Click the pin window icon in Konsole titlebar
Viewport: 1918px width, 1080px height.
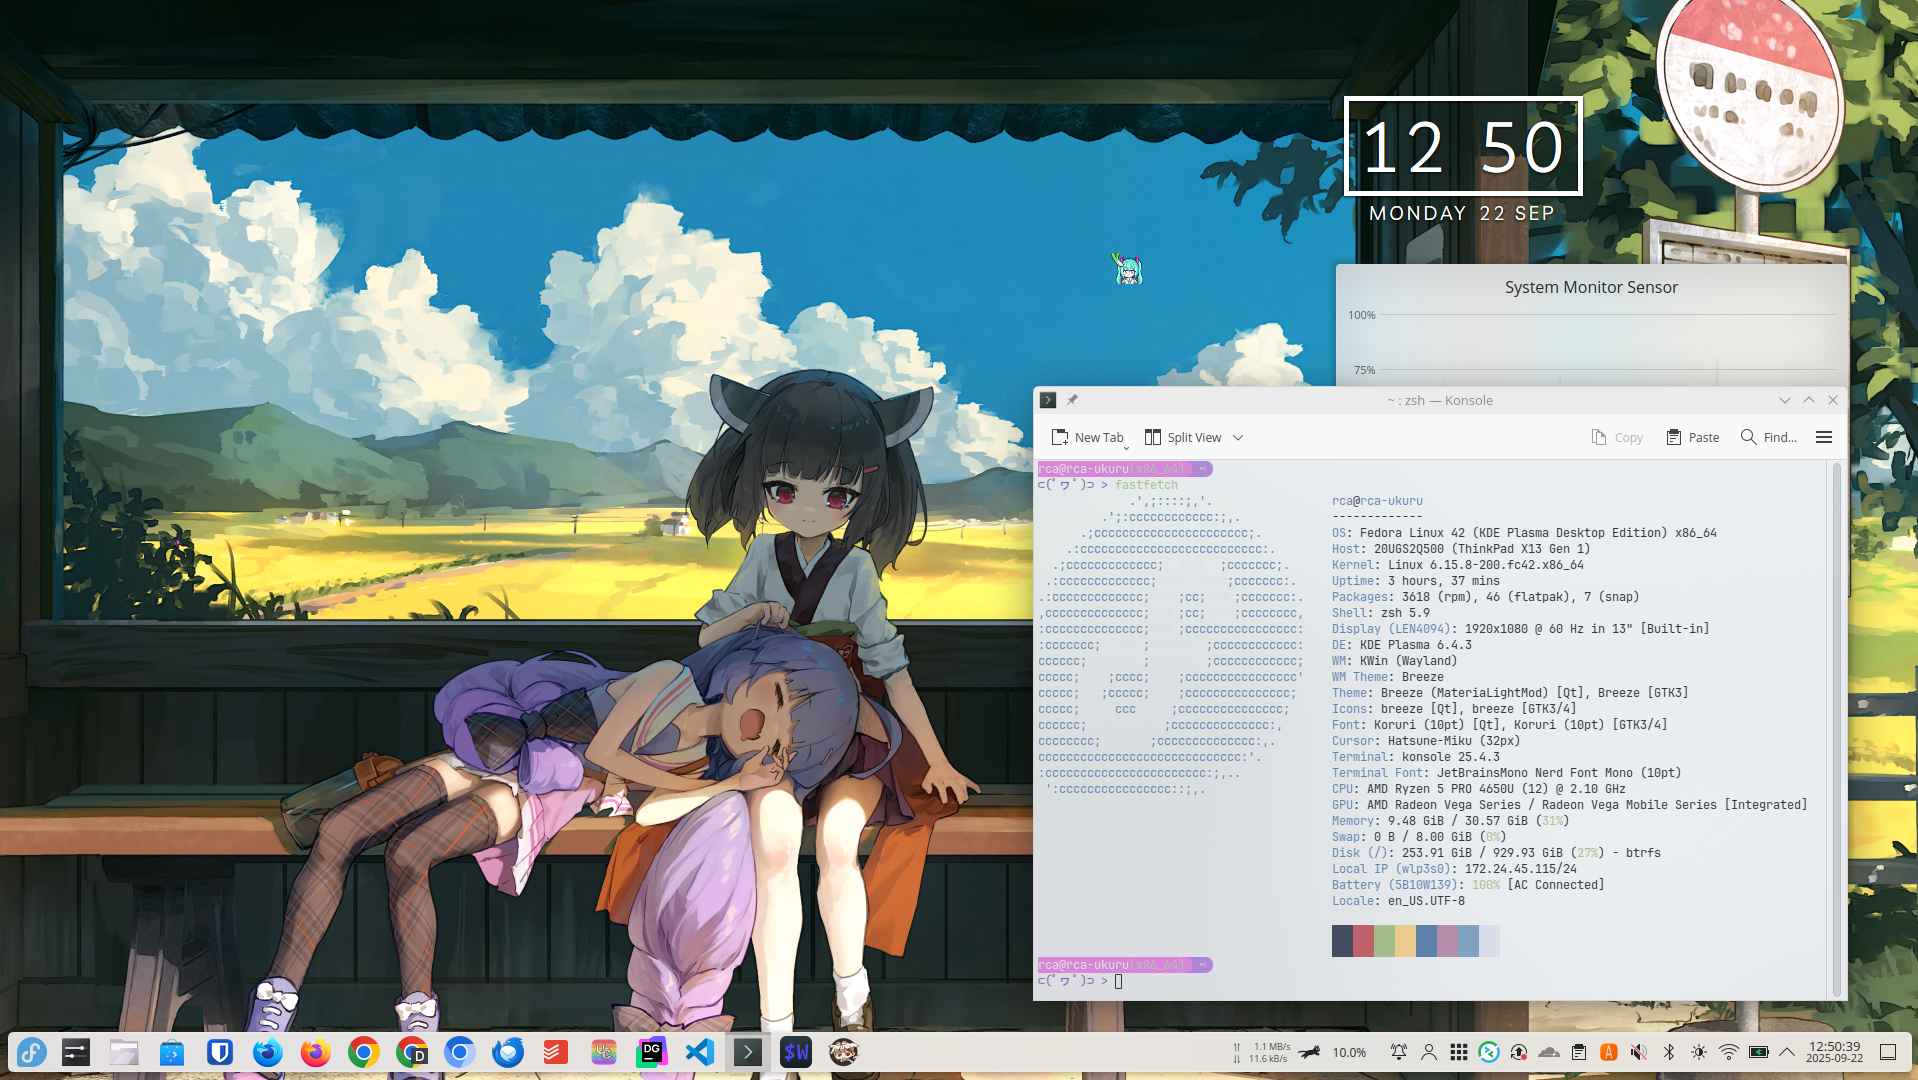[x=1072, y=400]
